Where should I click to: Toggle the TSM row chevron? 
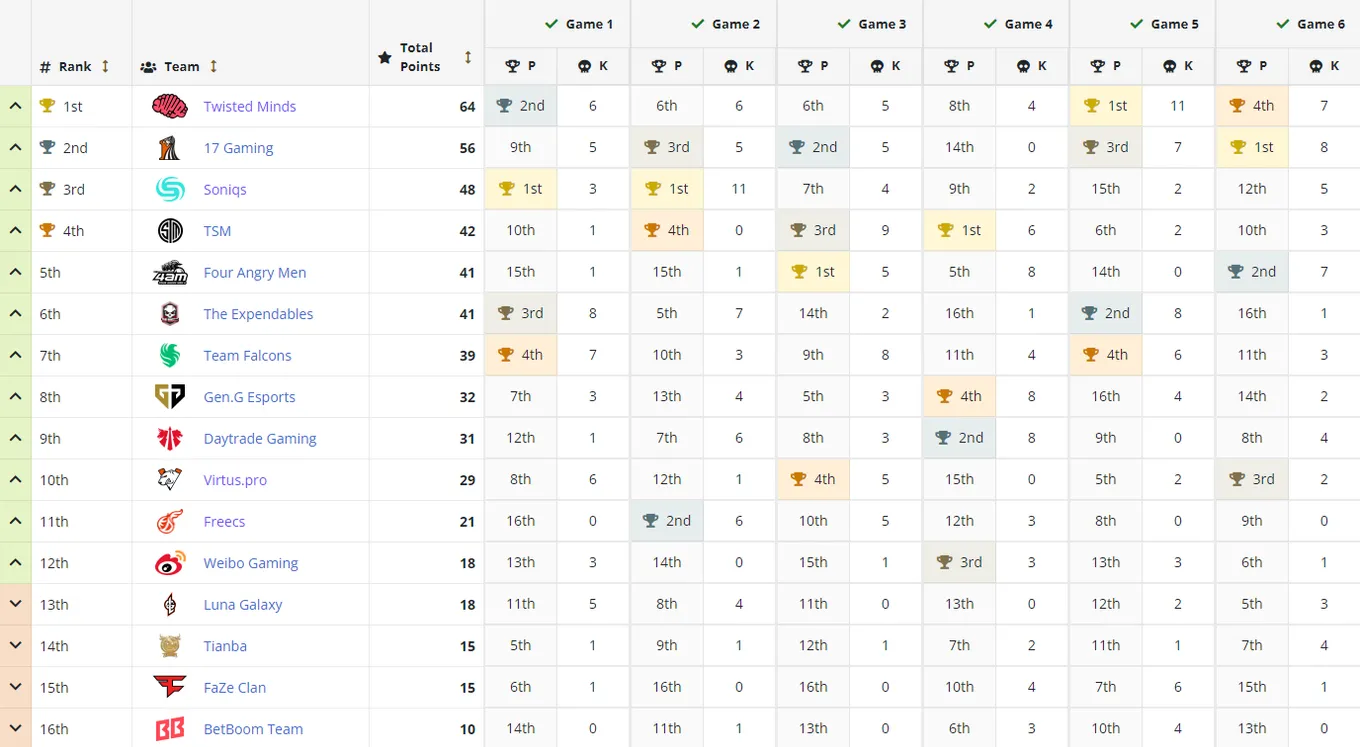[15, 231]
